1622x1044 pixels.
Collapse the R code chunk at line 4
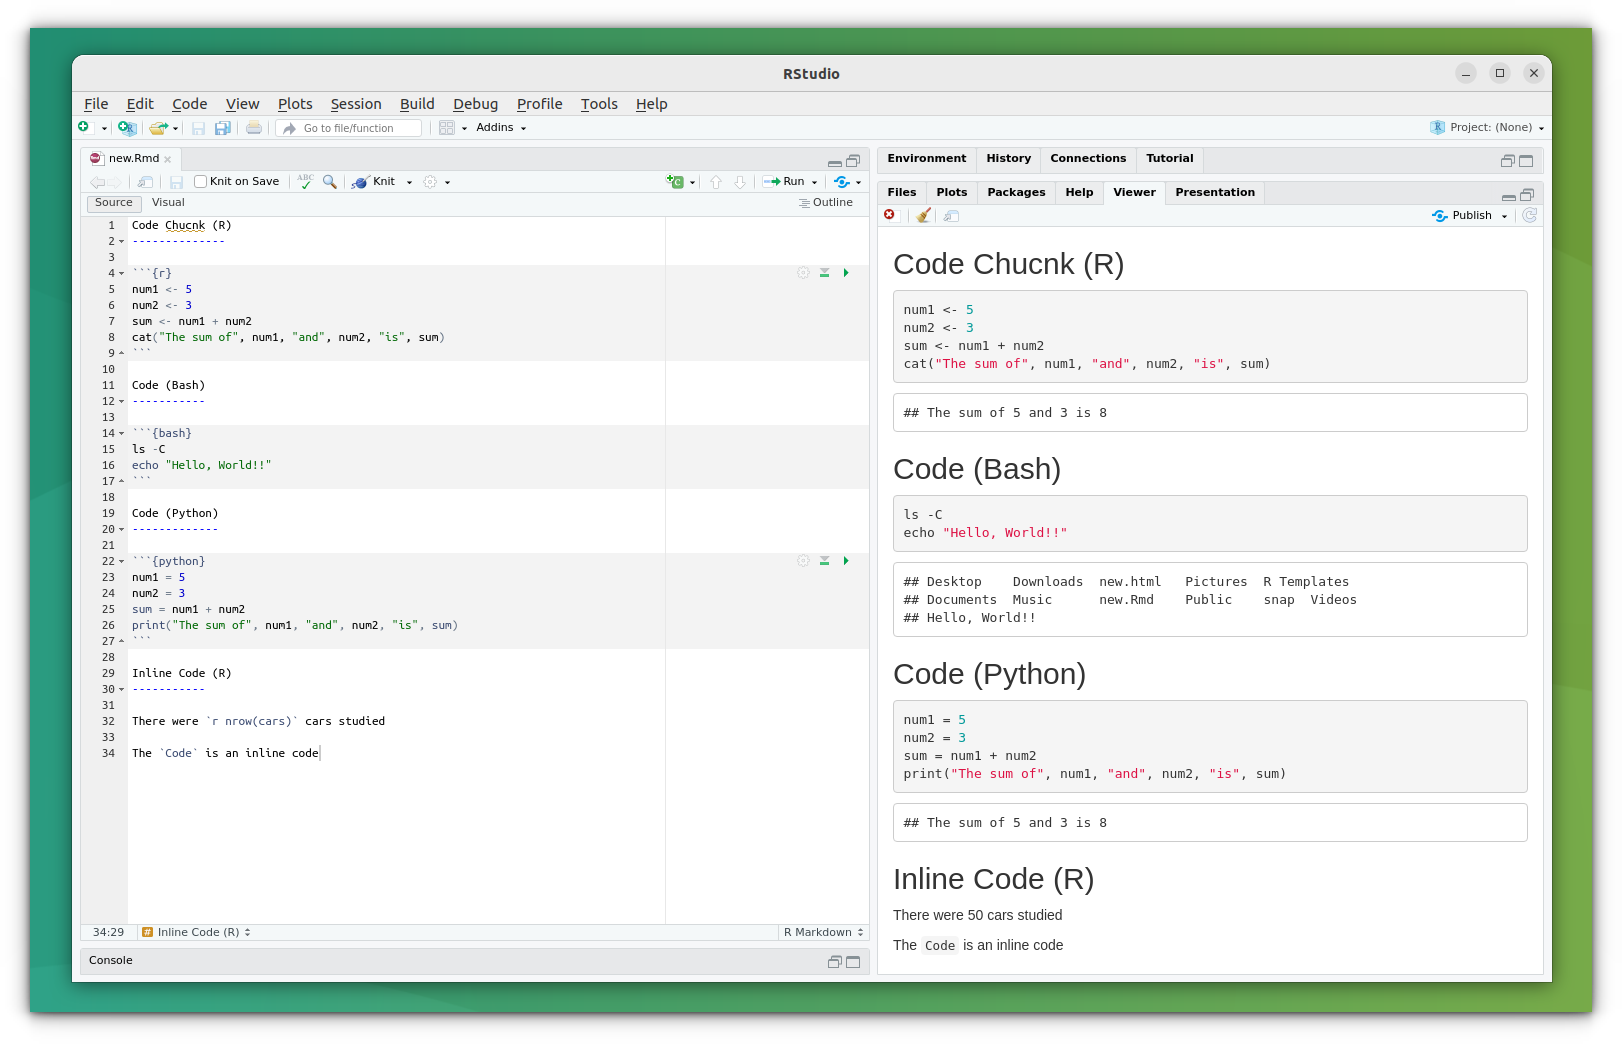(120, 272)
